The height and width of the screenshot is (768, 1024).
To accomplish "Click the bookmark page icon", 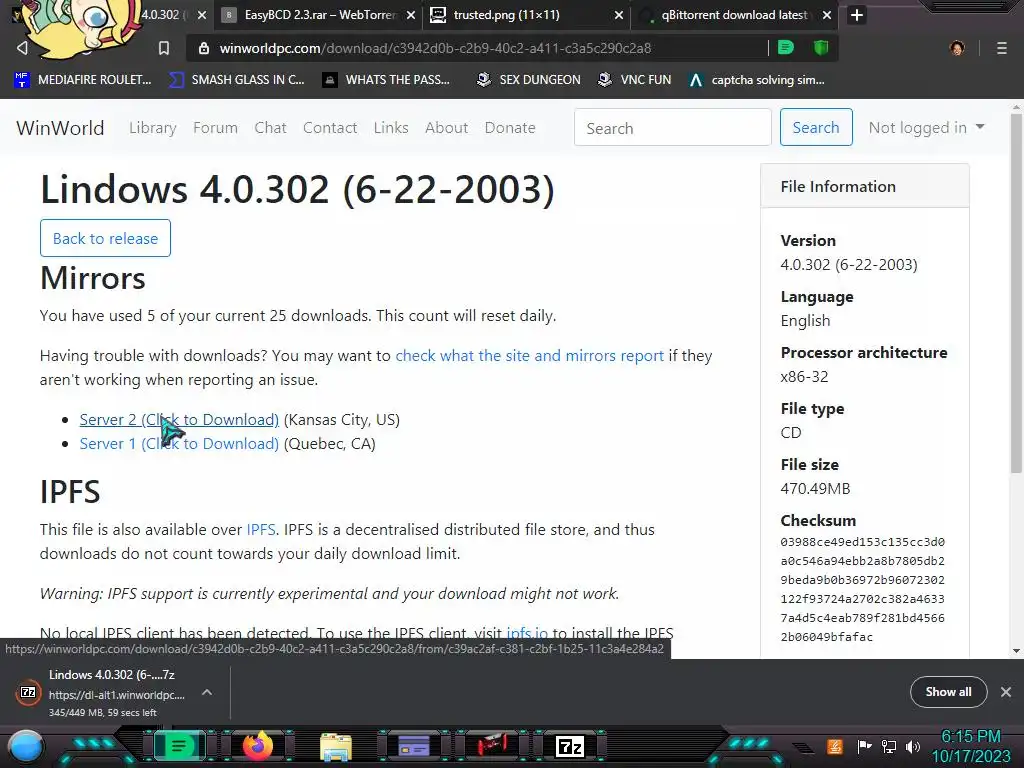I will 164,48.
